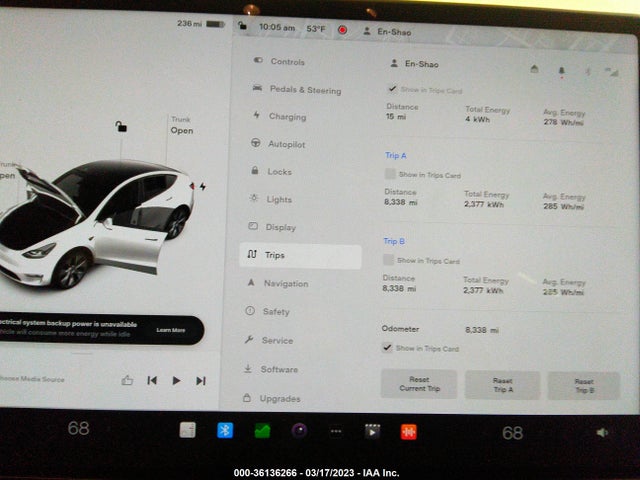This screenshot has width=640, height=480.
Task: Adjust passenger temperature 68
Action: 513,433
